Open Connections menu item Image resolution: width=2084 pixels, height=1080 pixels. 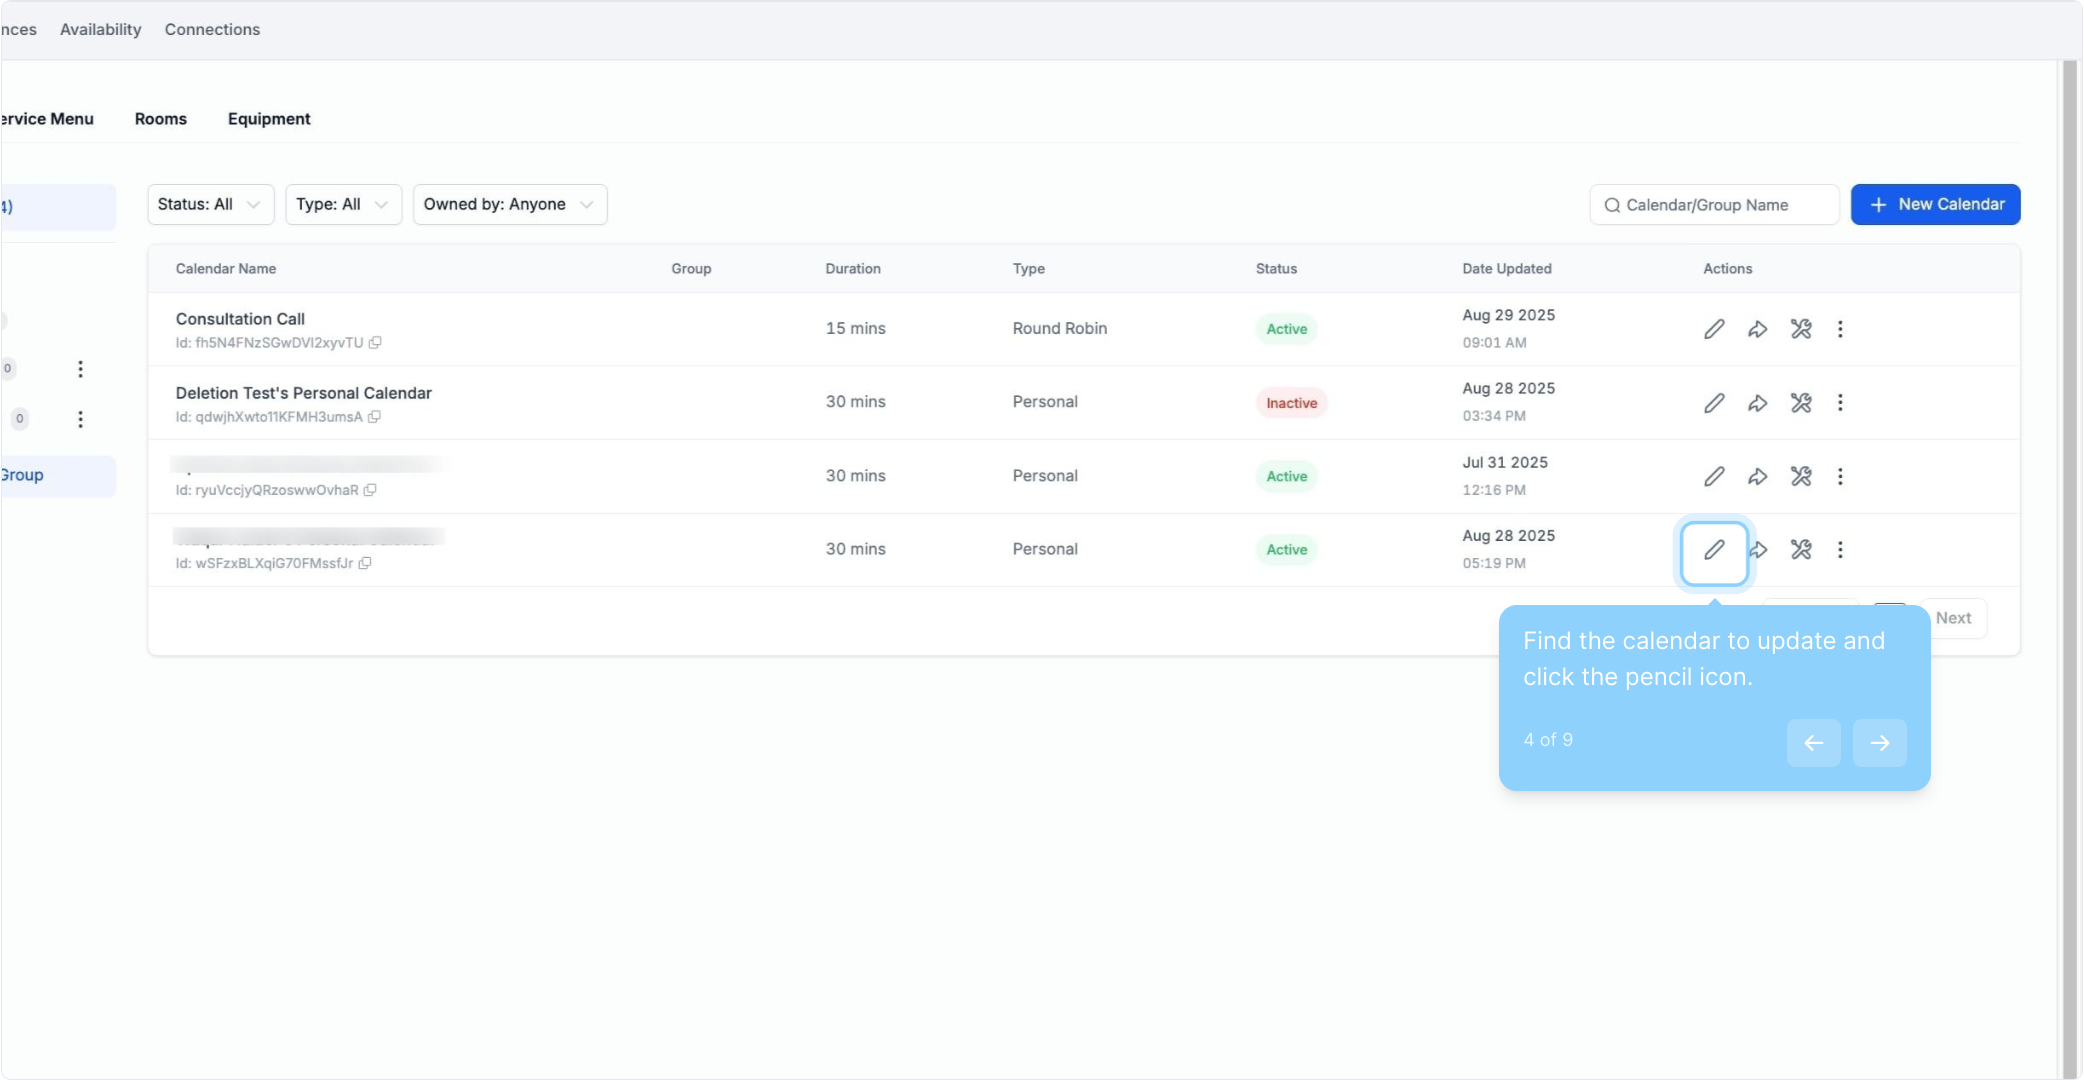[x=212, y=30]
